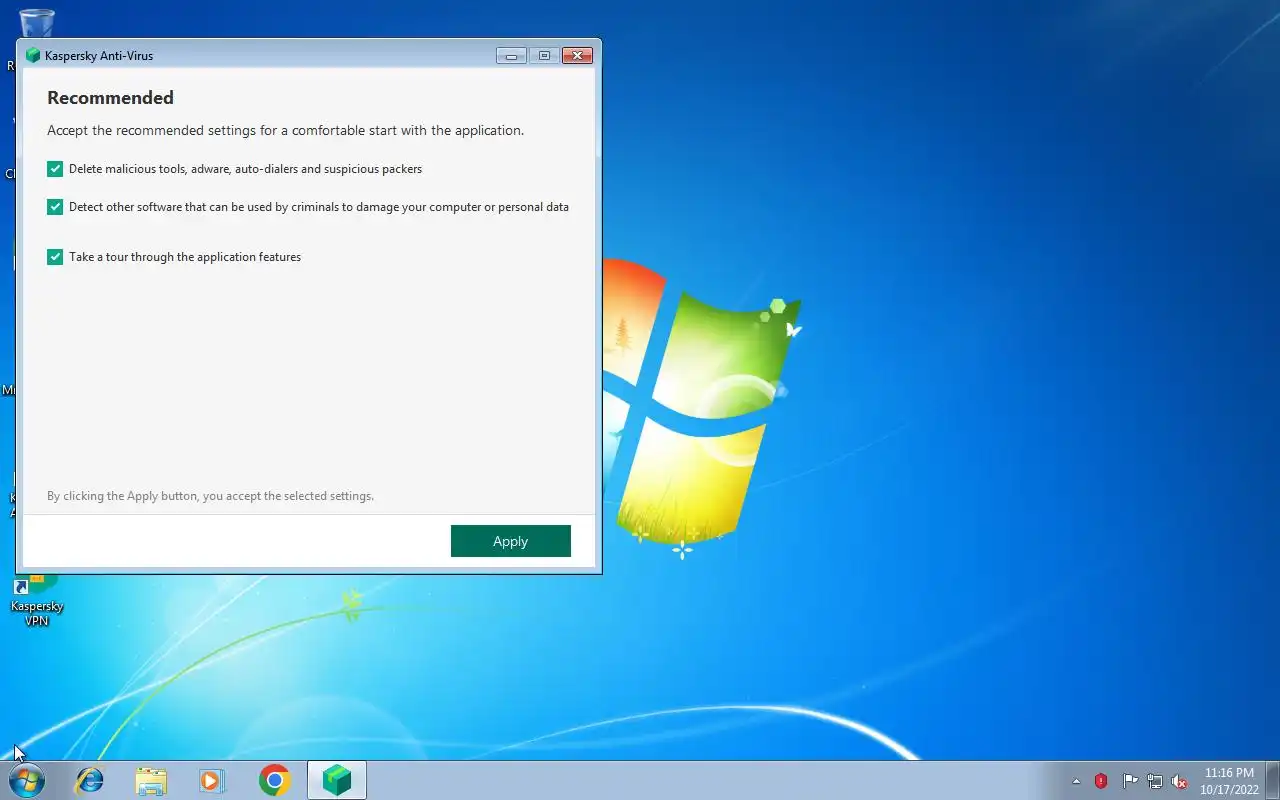Uncheck Delete malicious tools, adware checkbox

[55, 169]
